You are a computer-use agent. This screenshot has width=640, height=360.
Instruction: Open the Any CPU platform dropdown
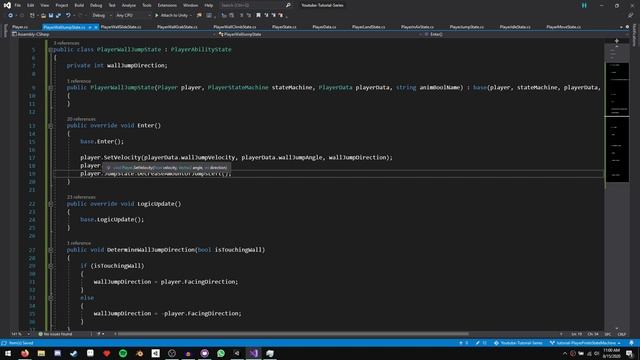(133, 16)
